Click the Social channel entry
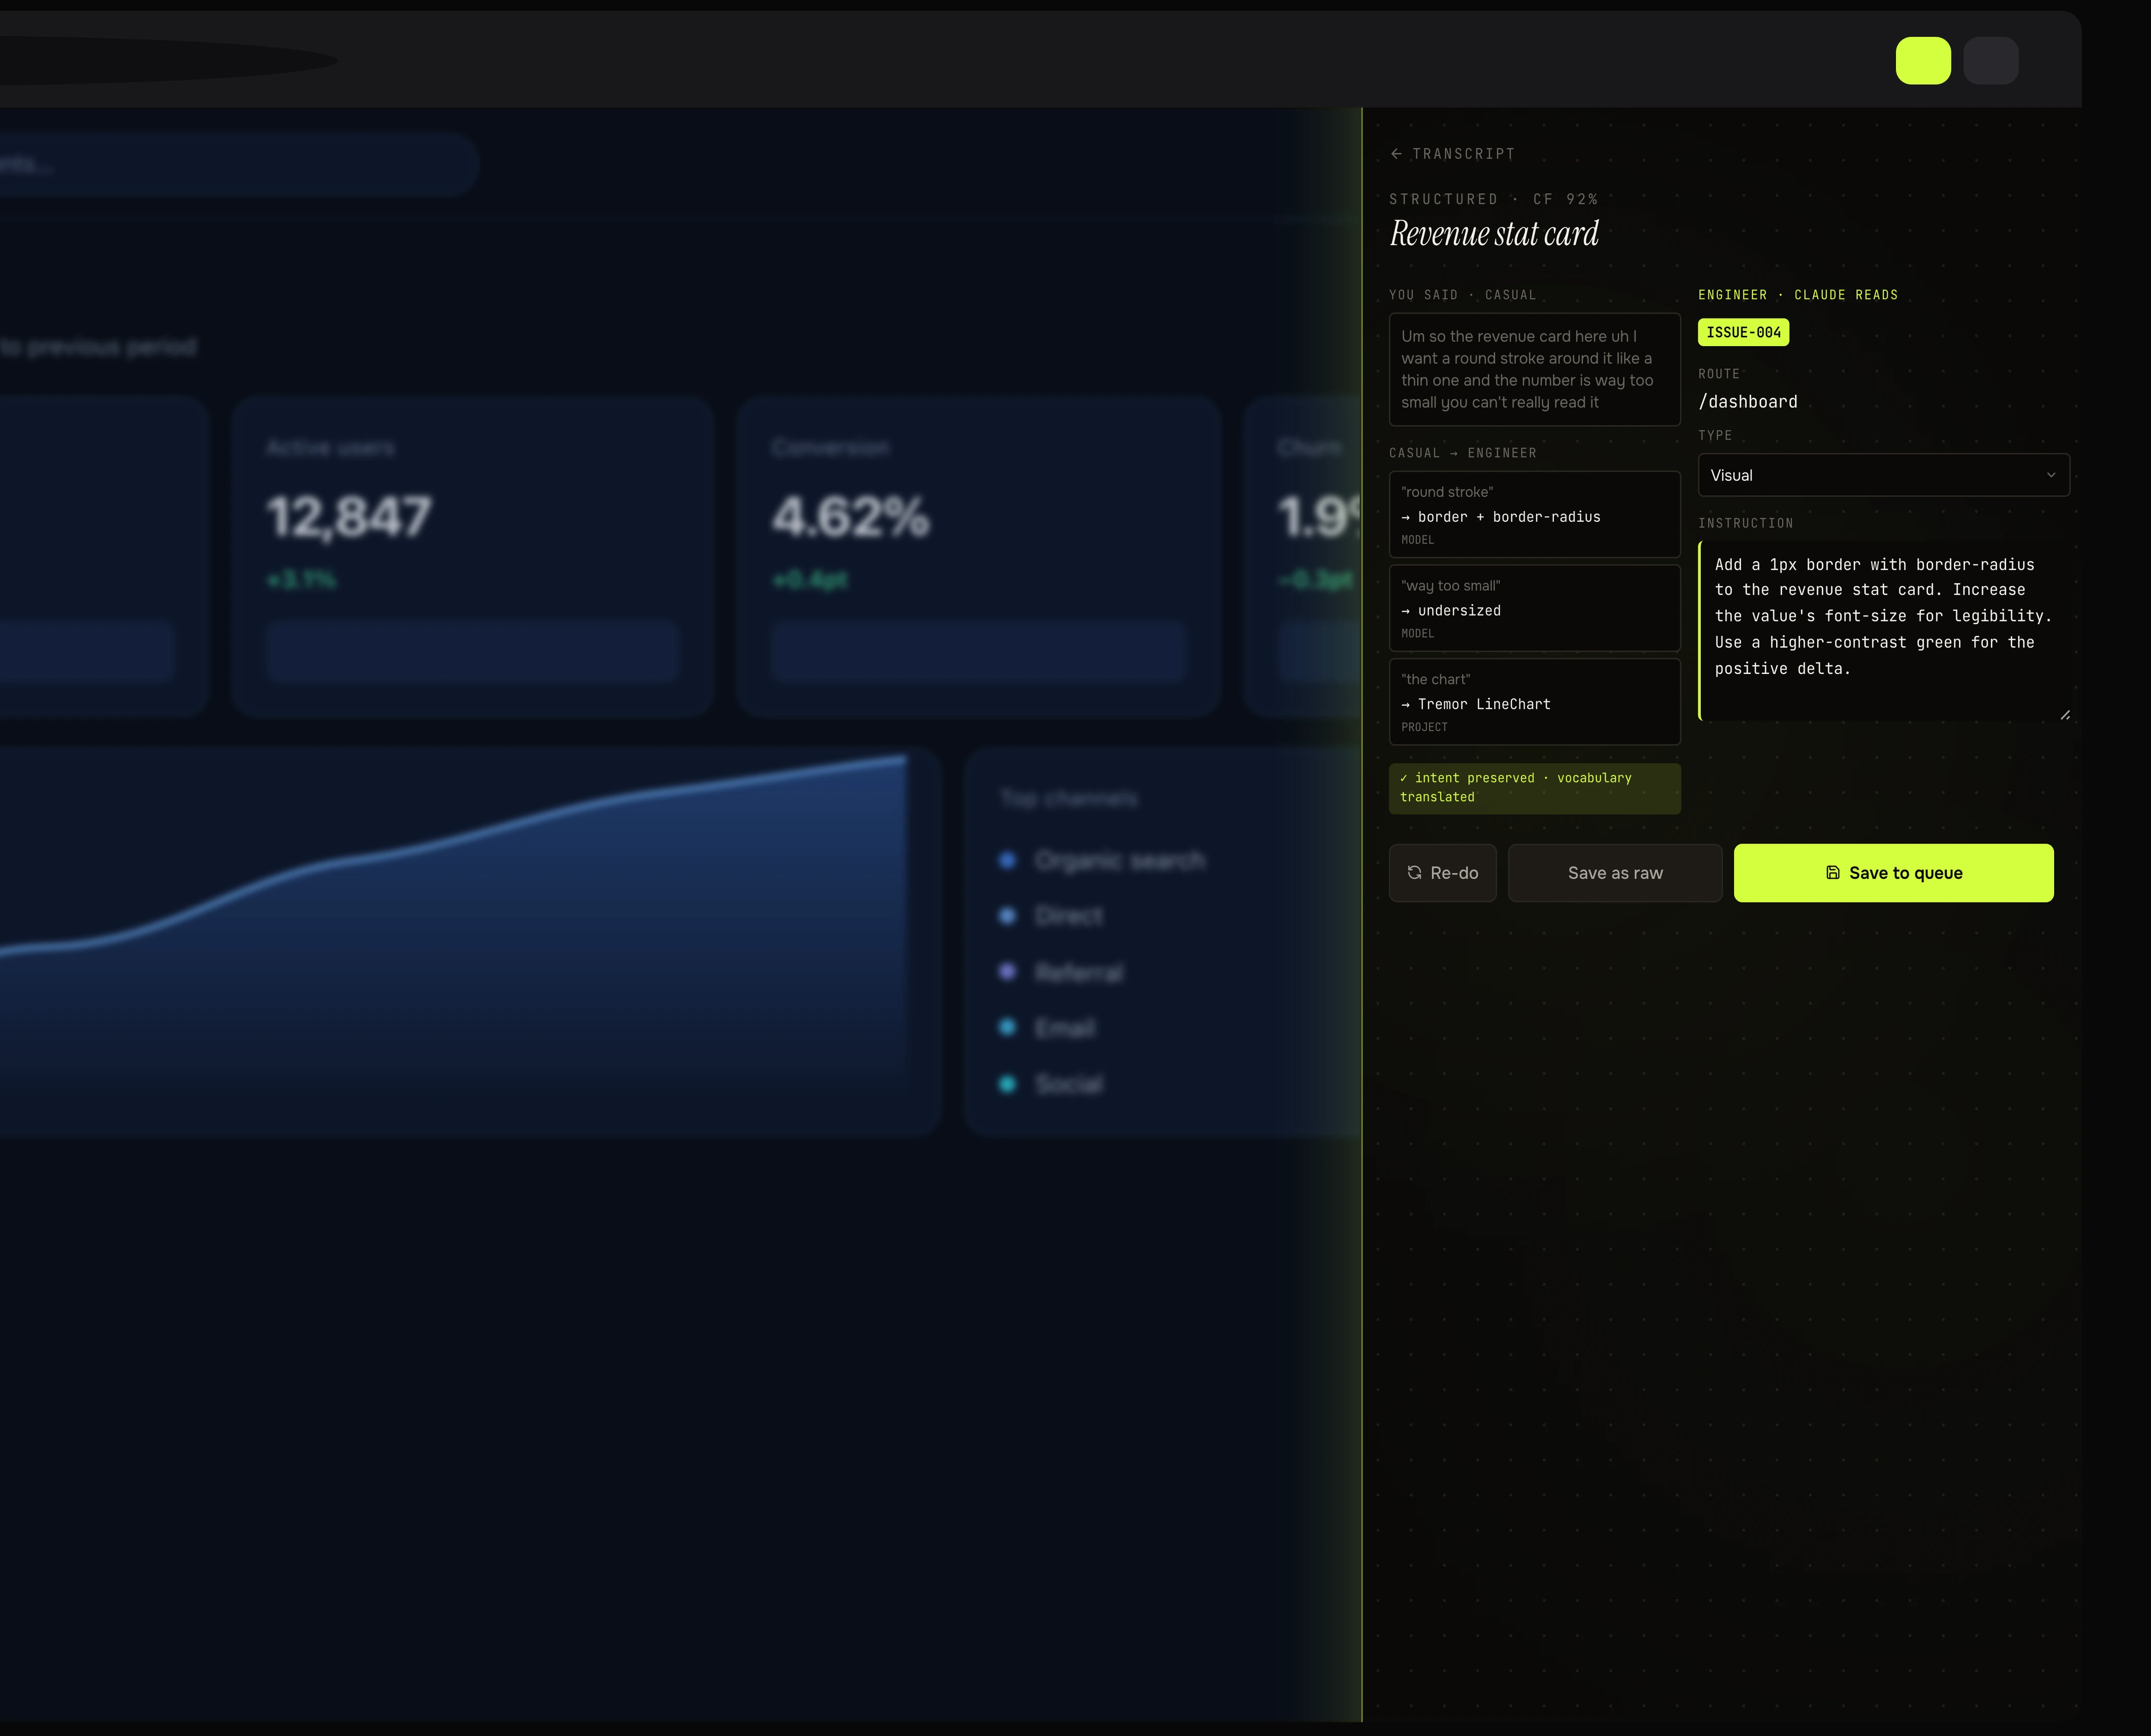Screen dimensions: 2151x1736 tap(1052, 1084)
